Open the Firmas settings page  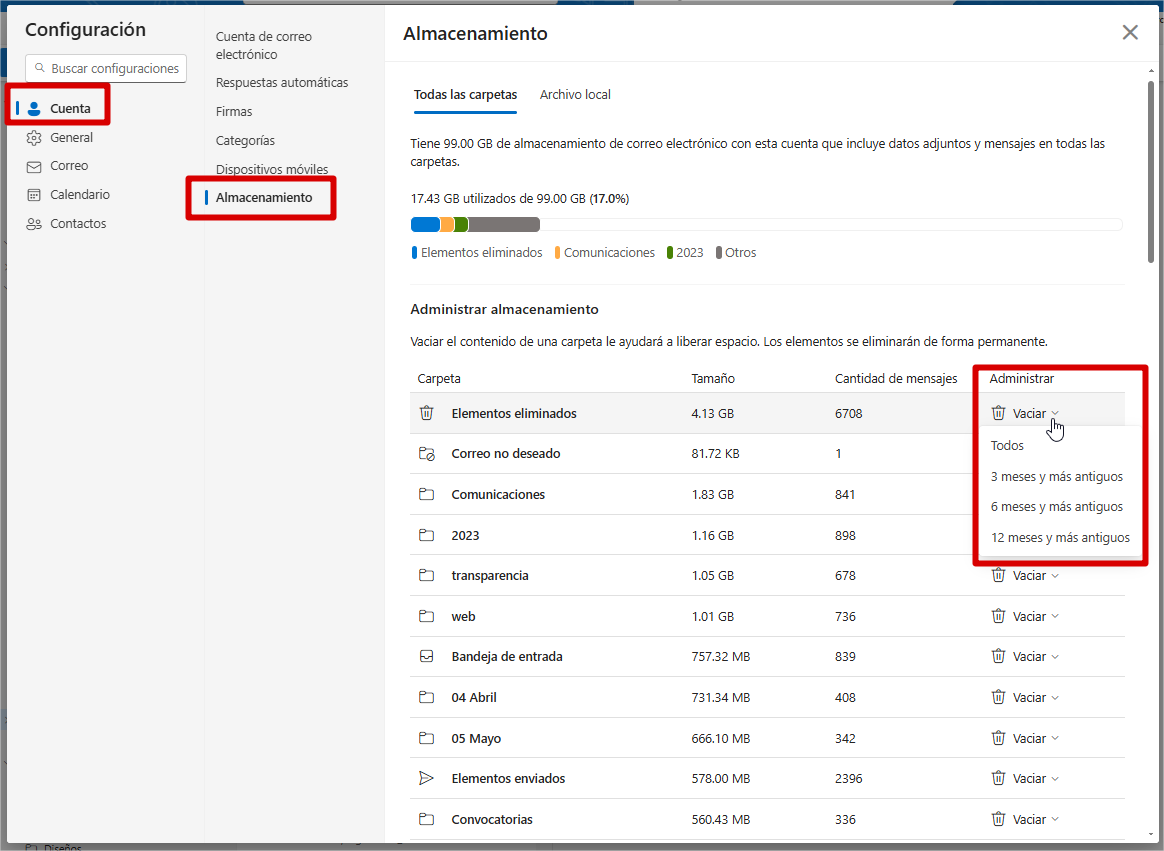coord(234,112)
